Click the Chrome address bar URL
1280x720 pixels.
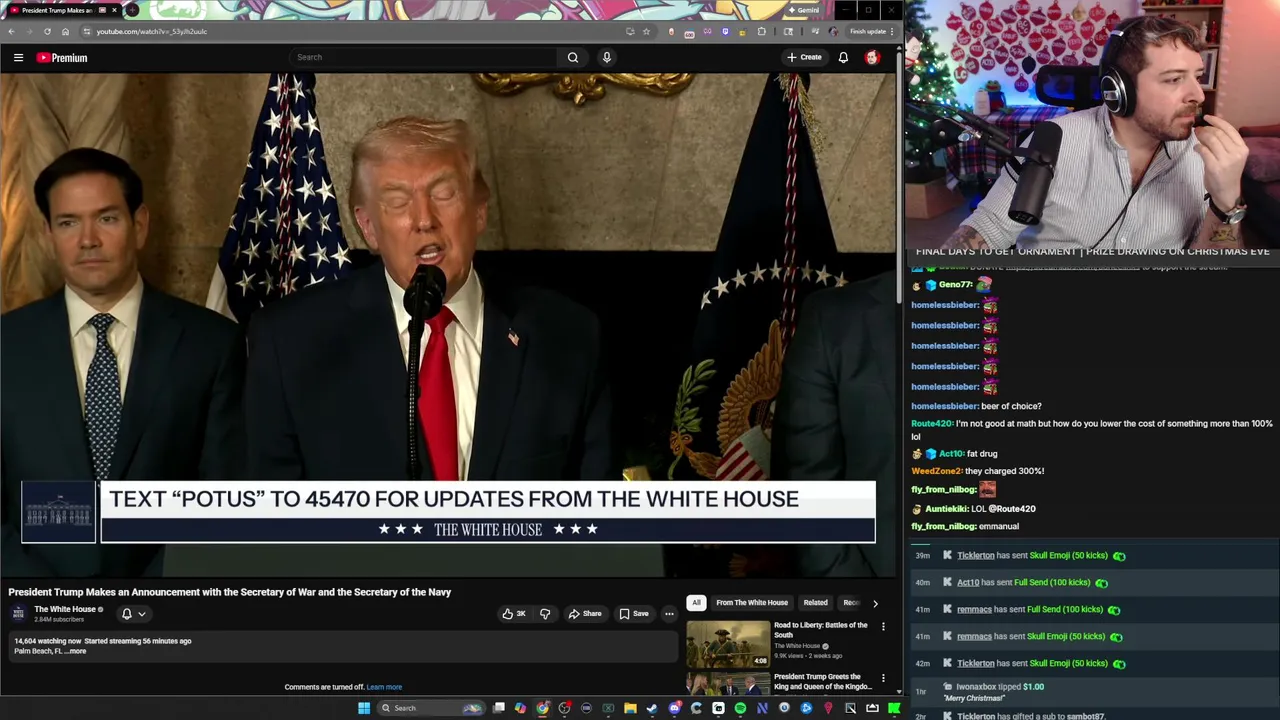[x=152, y=31]
